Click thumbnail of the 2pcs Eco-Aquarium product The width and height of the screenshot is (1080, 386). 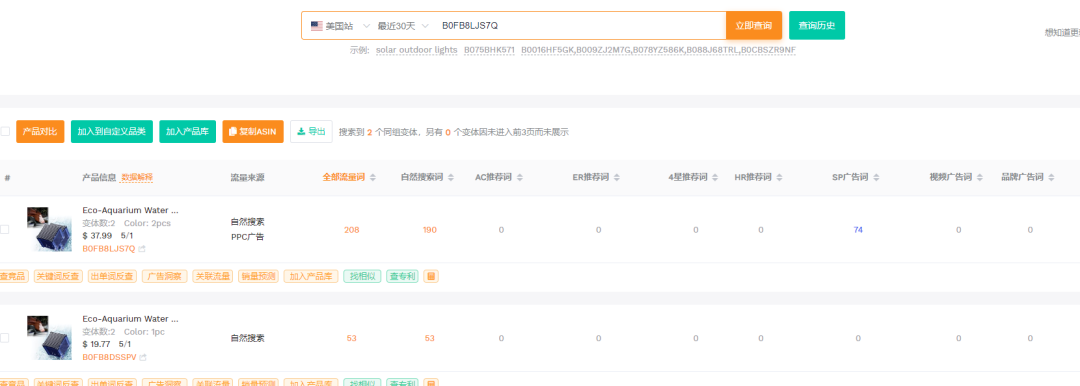click(x=50, y=230)
